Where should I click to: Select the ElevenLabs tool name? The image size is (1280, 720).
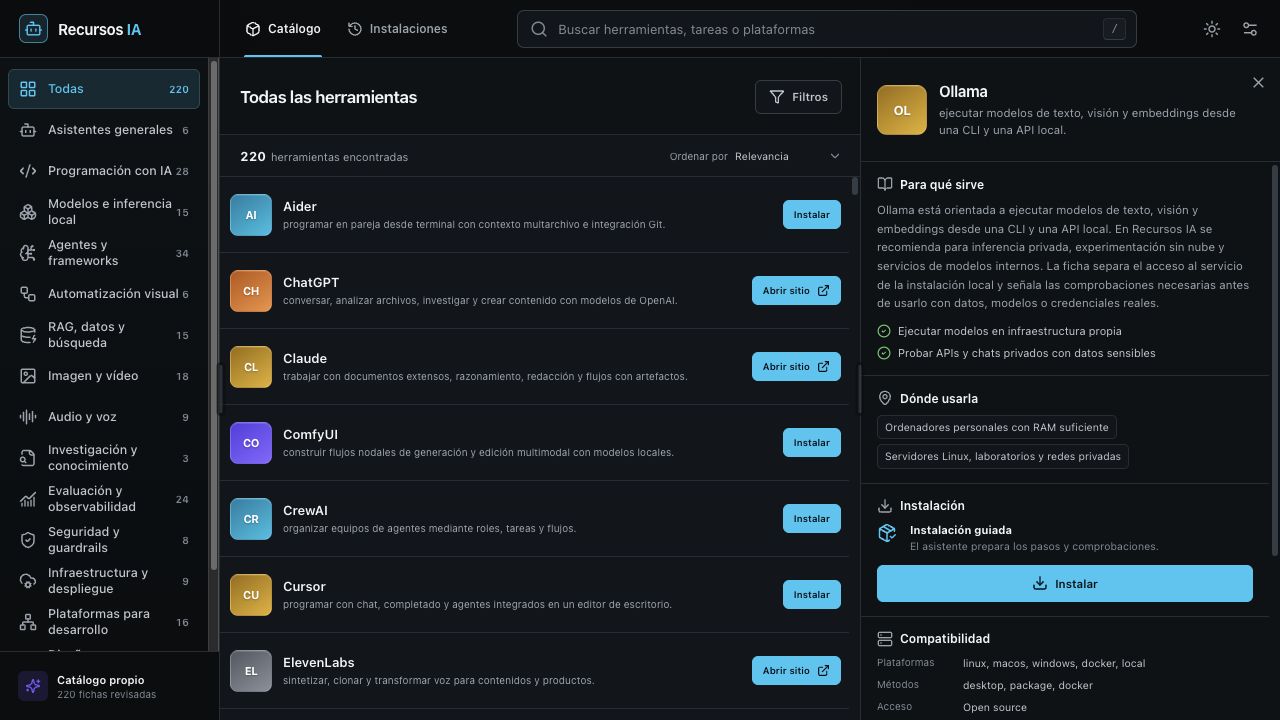pos(319,663)
